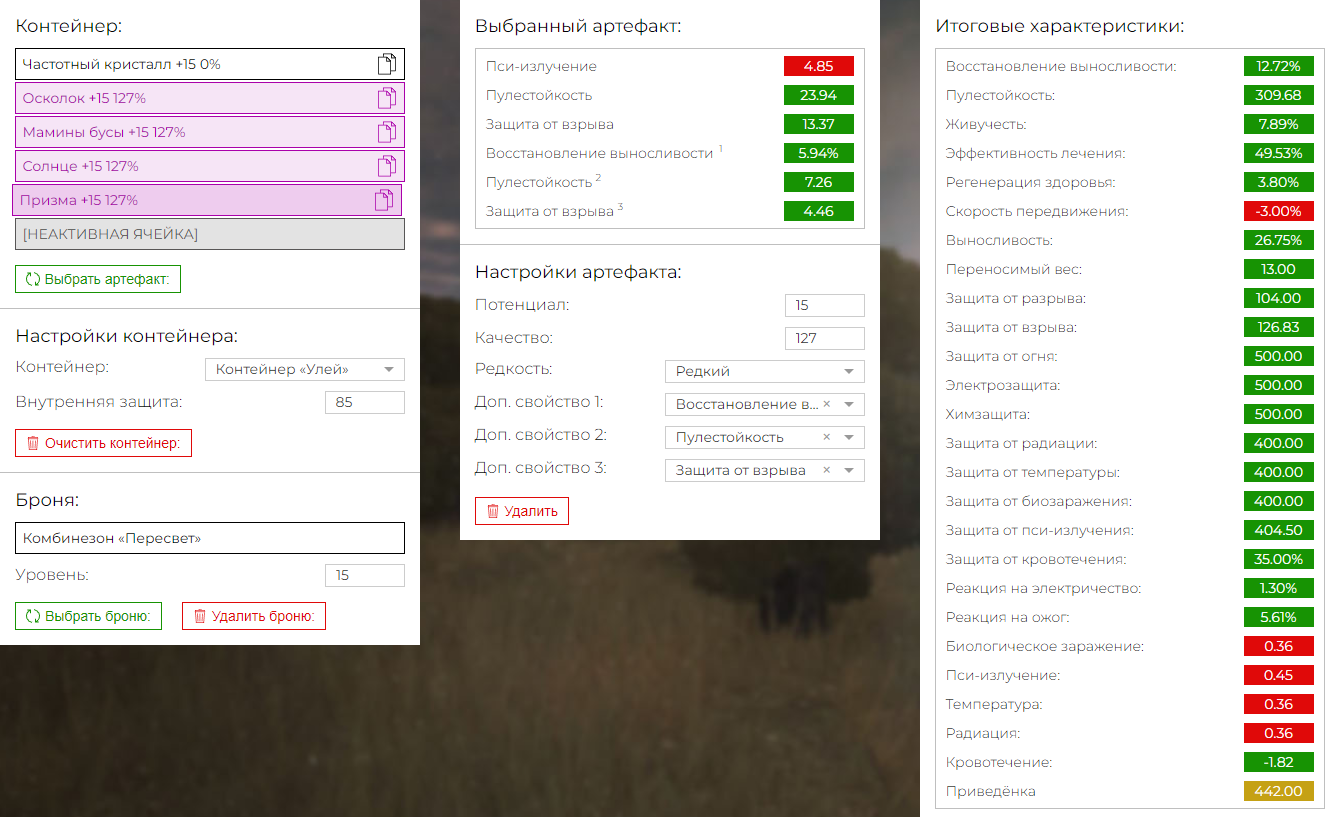
Task: Select the Осколок +15 127% row
Action: pos(210,99)
